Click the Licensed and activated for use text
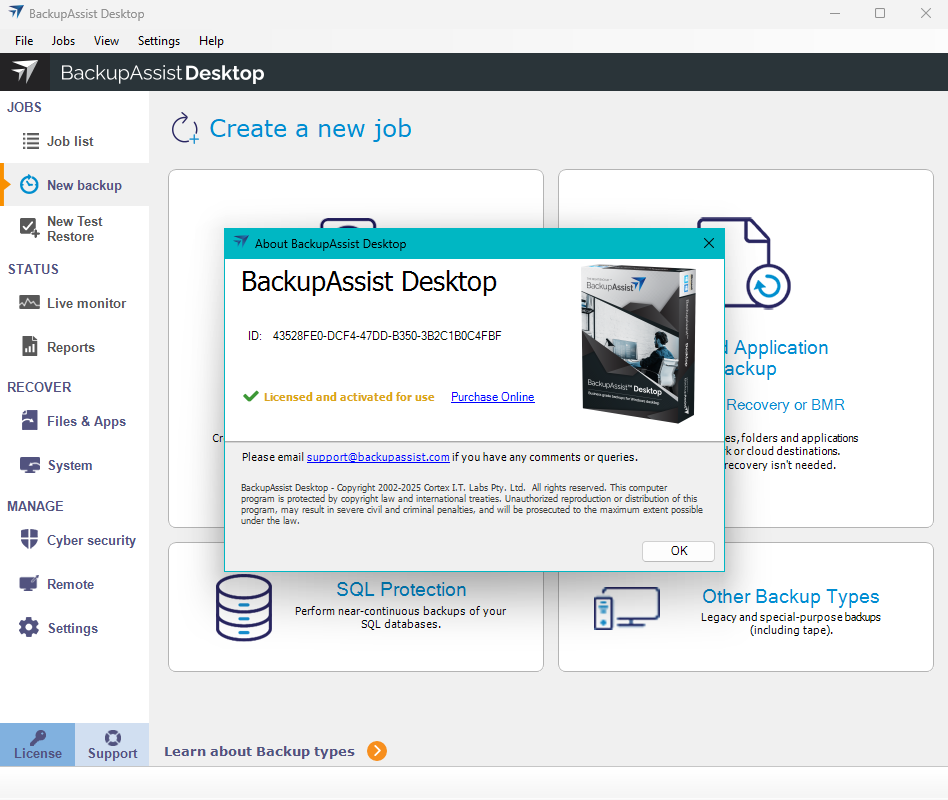Screen dimensions: 948x800 349,397
